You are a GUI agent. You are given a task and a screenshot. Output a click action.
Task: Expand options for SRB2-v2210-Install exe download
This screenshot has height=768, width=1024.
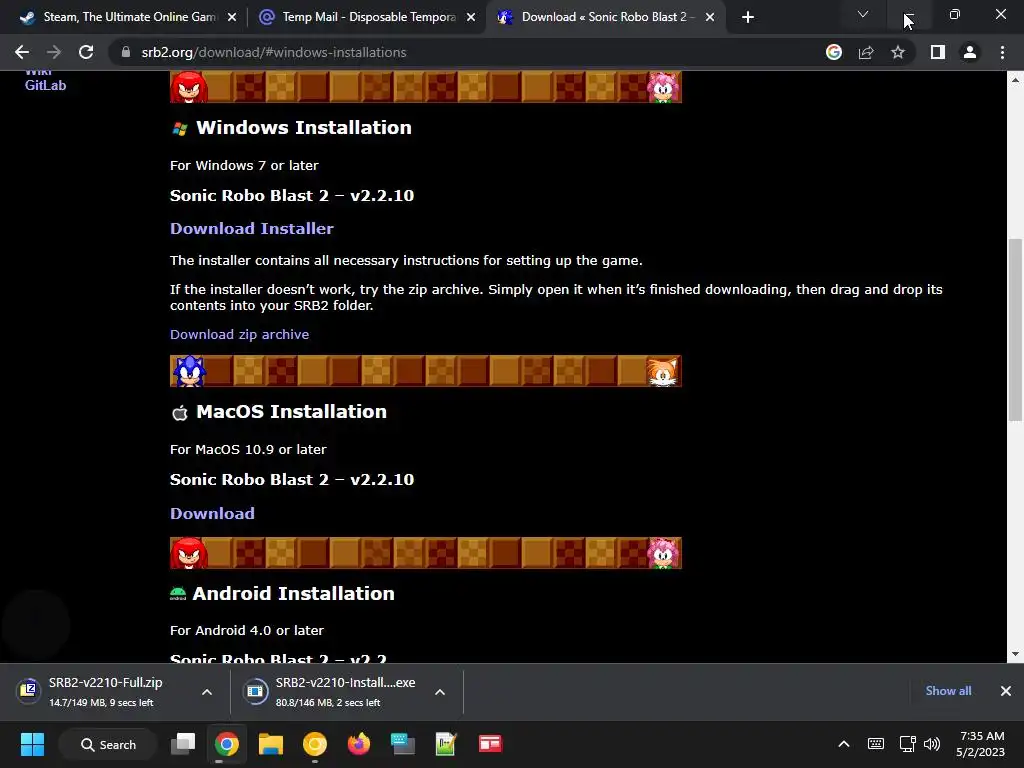tap(440, 692)
